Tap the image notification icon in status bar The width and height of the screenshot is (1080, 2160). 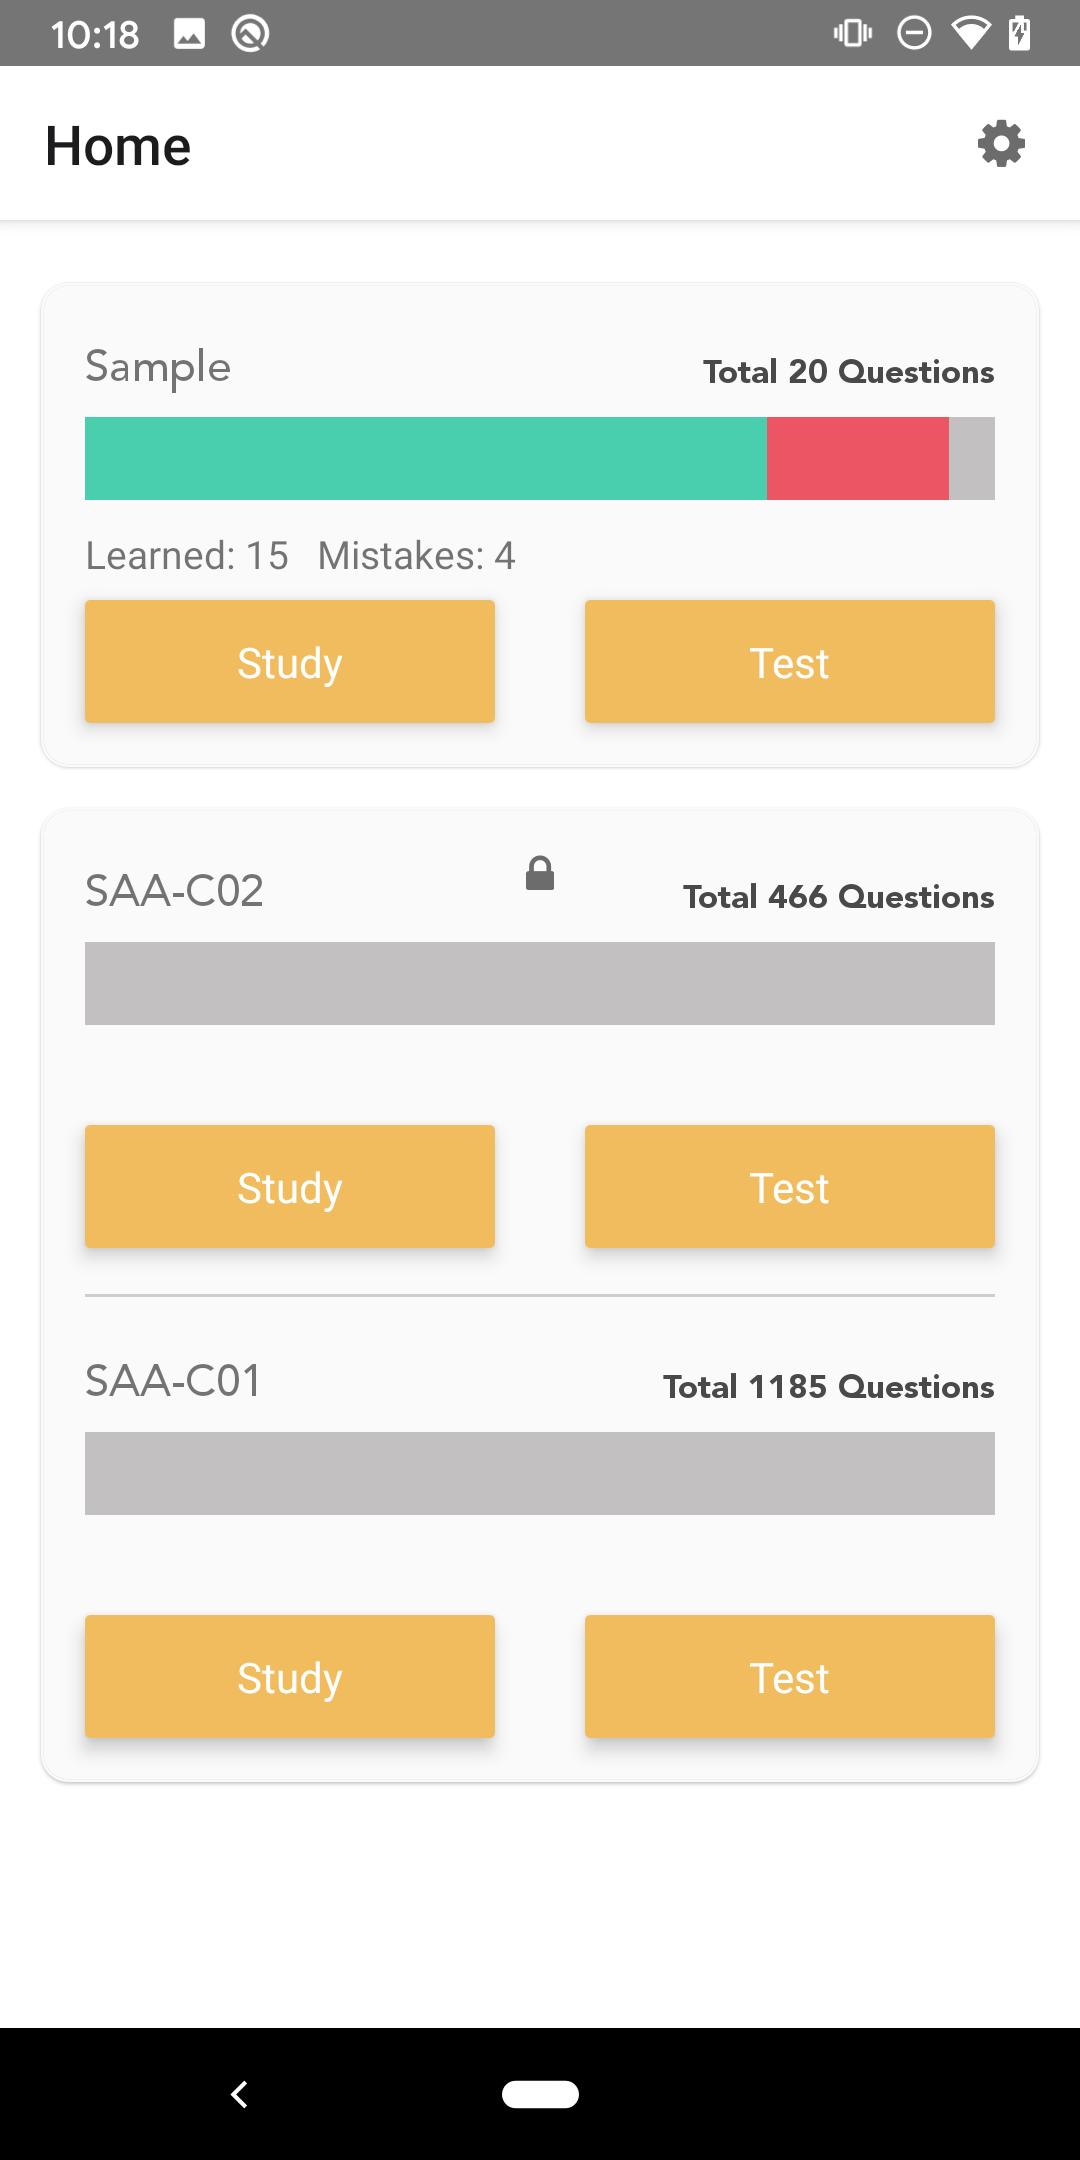coord(189,34)
